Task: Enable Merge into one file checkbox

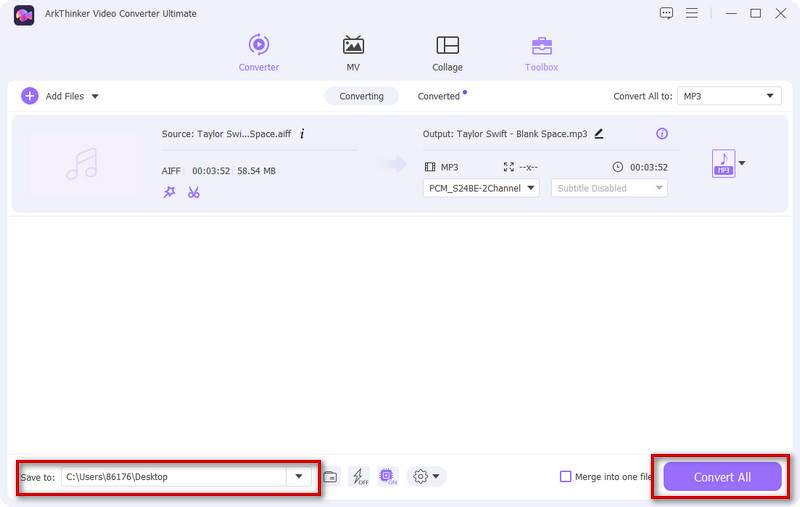Action: coord(565,476)
